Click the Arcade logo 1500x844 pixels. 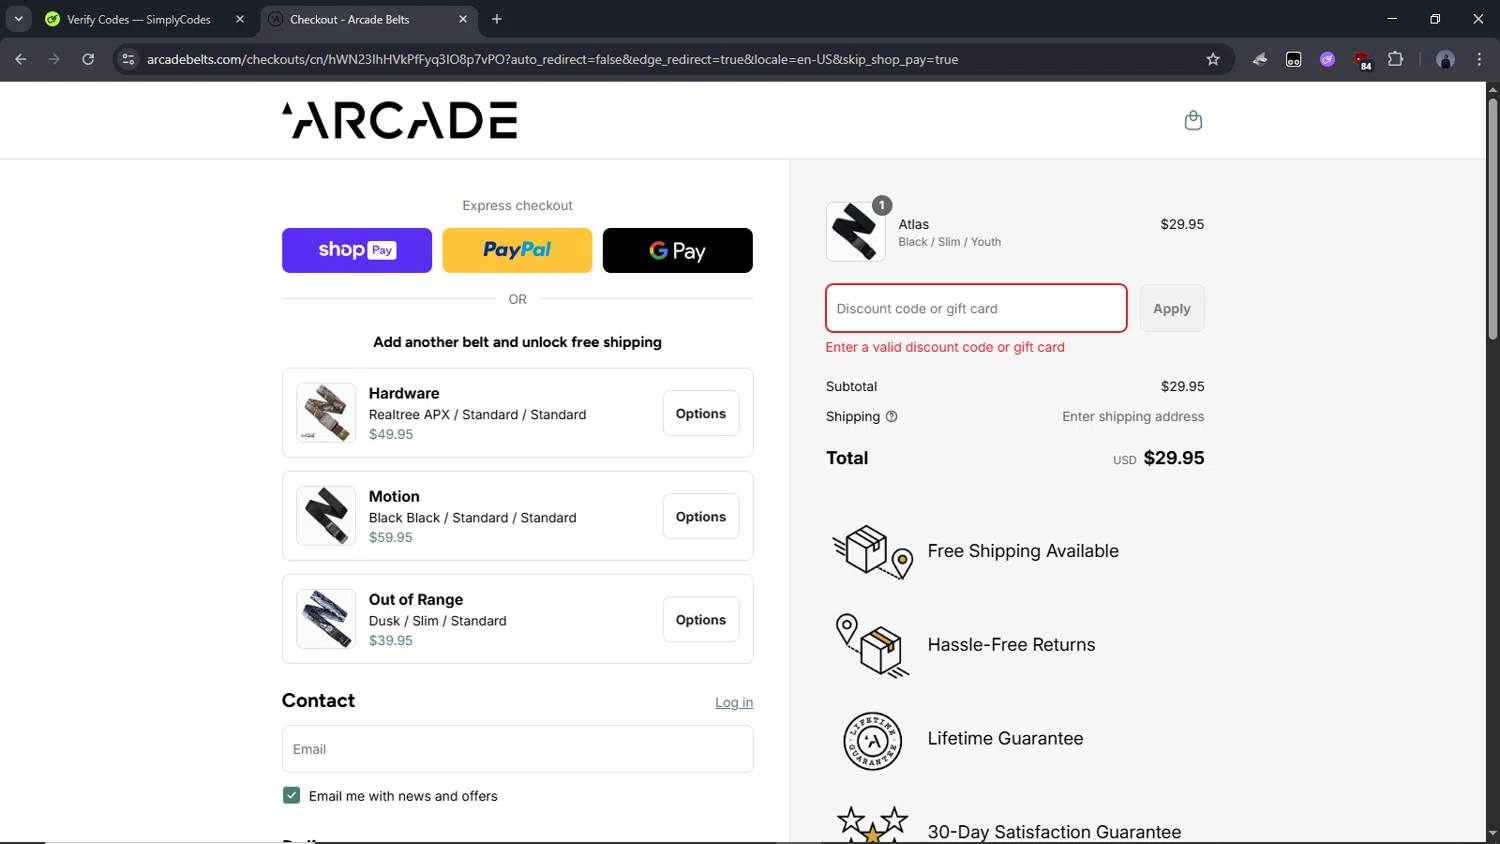[x=400, y=120]
